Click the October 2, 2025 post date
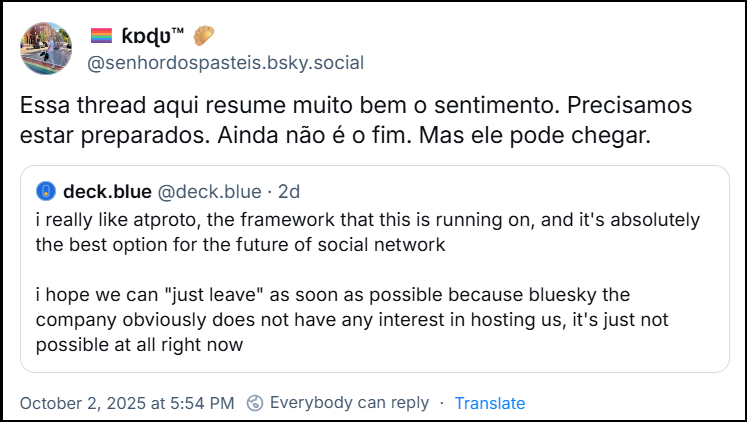Screen dimensions: 747x422 (x=127, y=403)
